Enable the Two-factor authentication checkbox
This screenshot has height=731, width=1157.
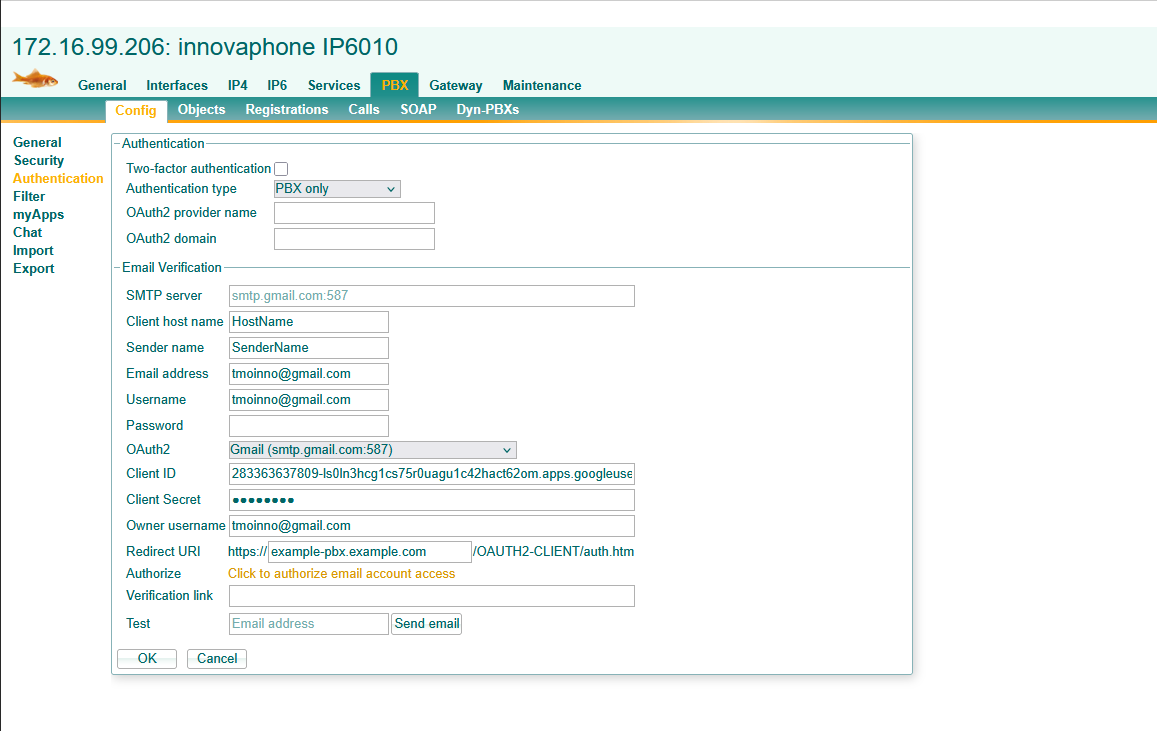(281, 169)
